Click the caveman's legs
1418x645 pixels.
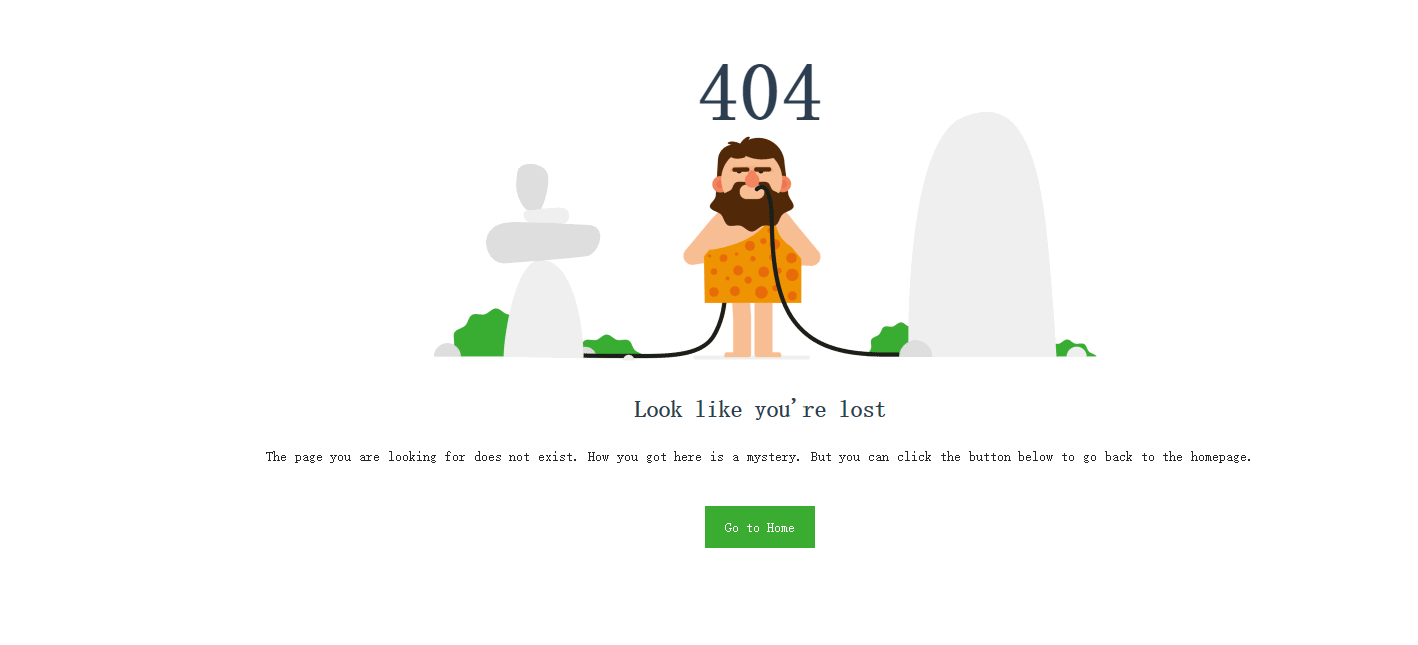tap(752, 329)
